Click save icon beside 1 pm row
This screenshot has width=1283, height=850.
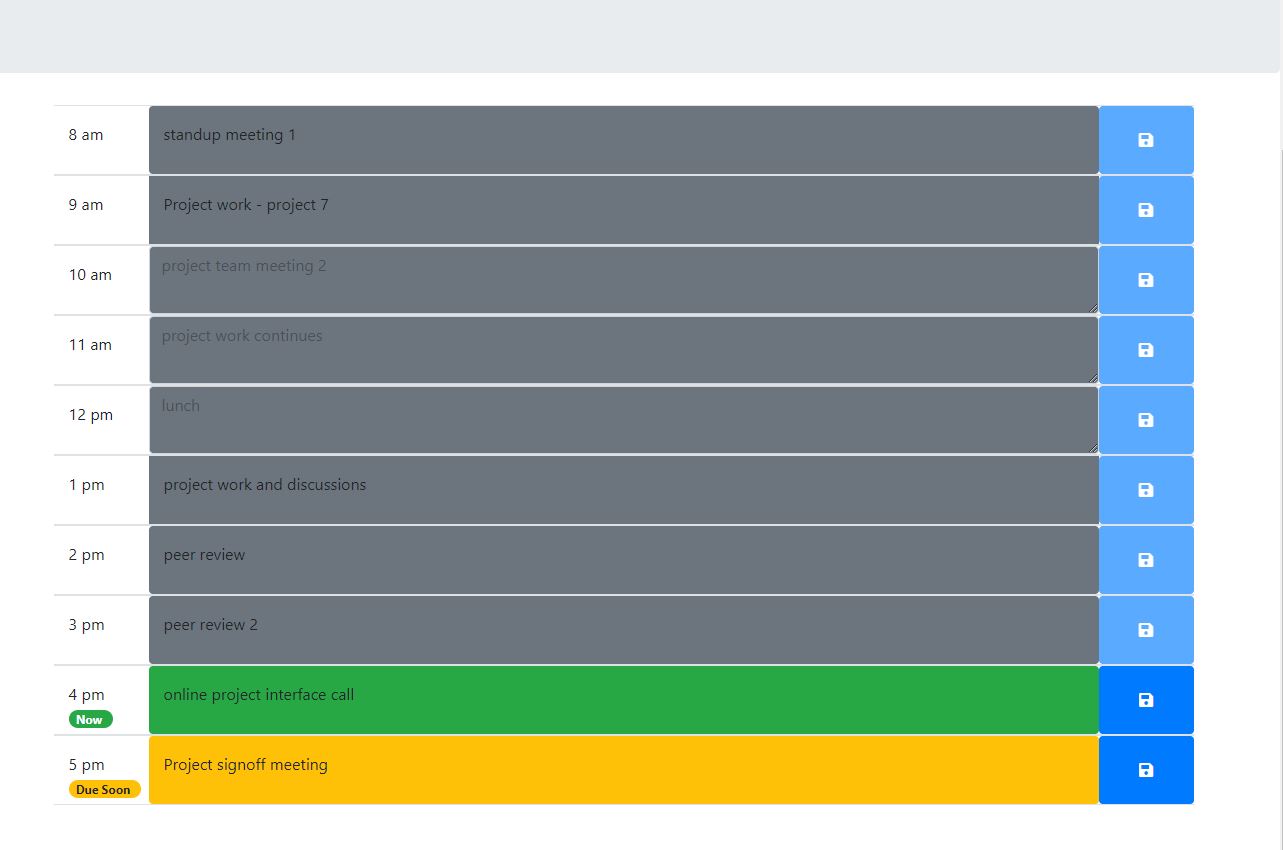click(1146, 490)
